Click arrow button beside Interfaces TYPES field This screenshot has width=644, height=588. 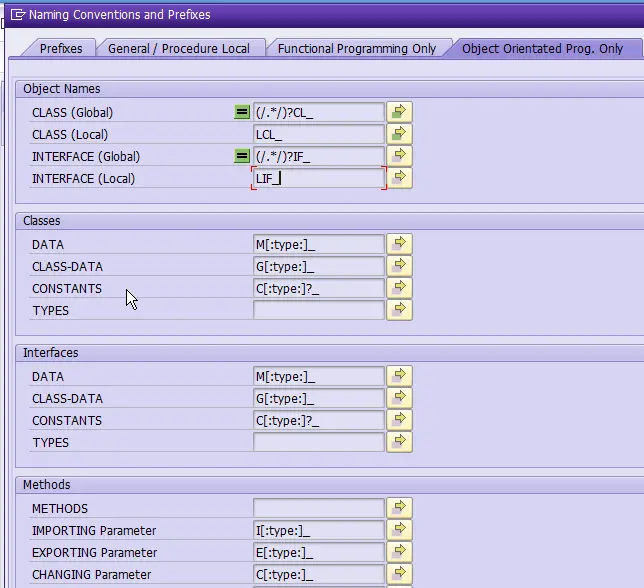coord(399,442)
